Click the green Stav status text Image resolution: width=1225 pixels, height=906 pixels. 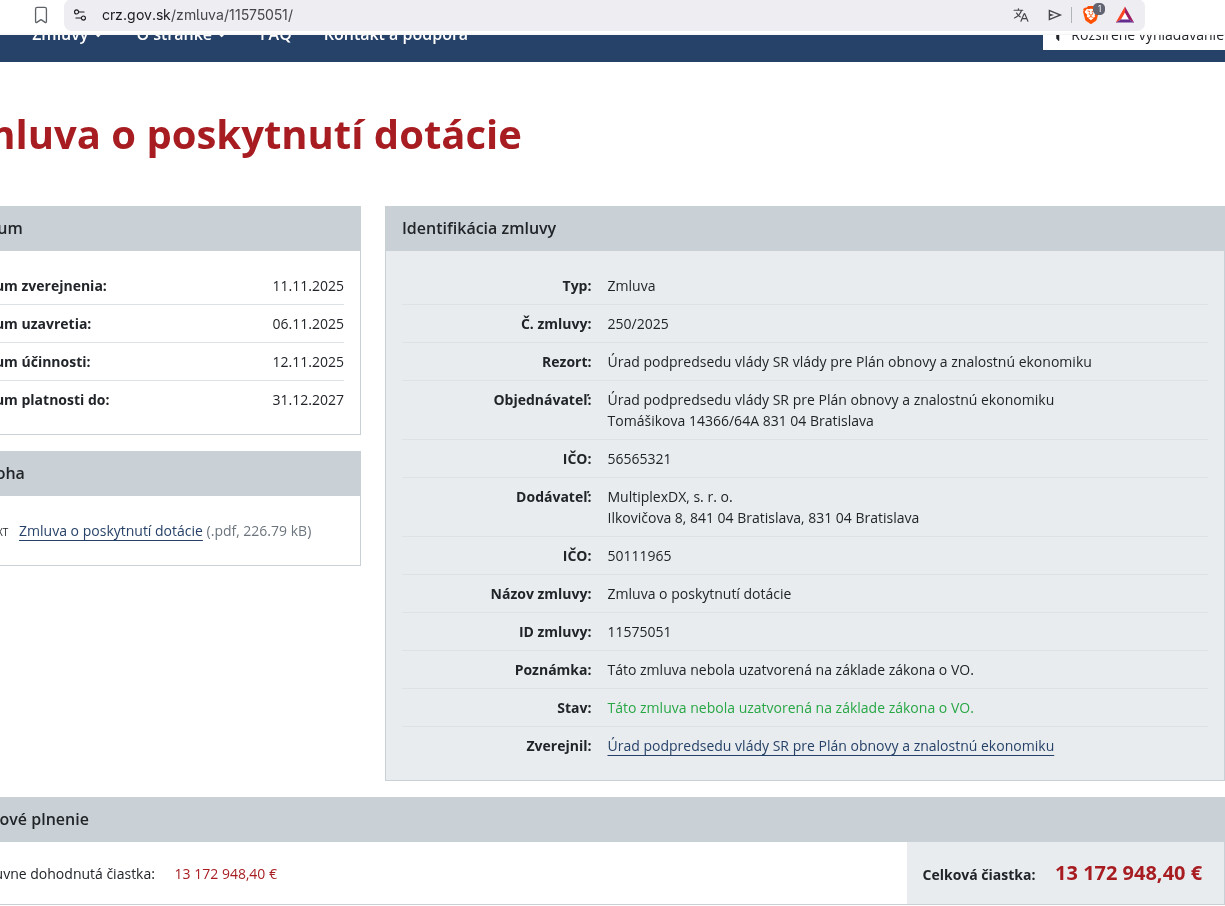tap(790, 708)
